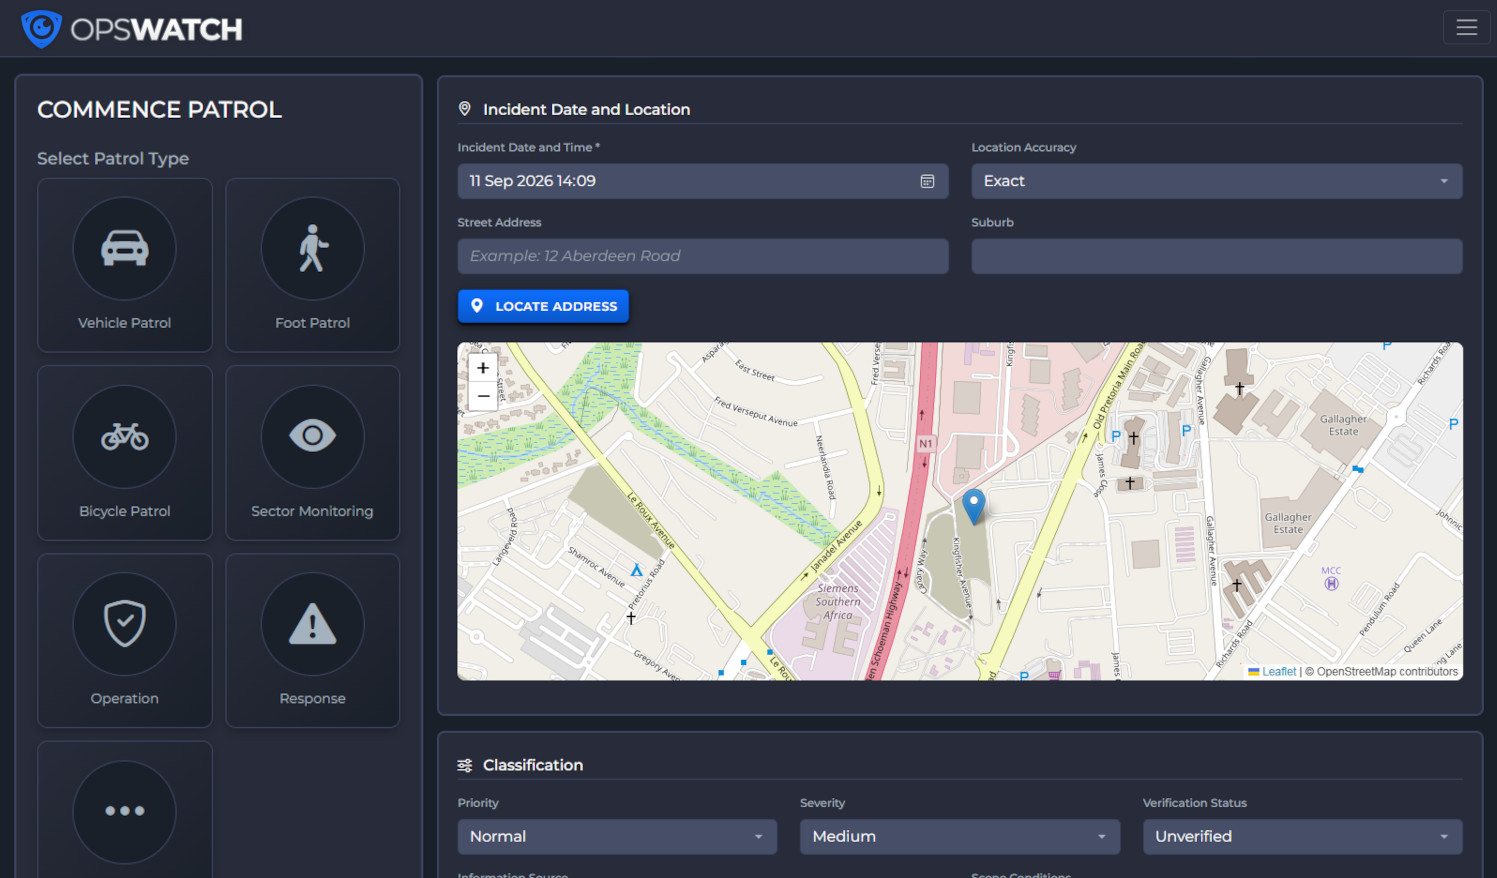Click the Classification section heading

click(533, 765)
